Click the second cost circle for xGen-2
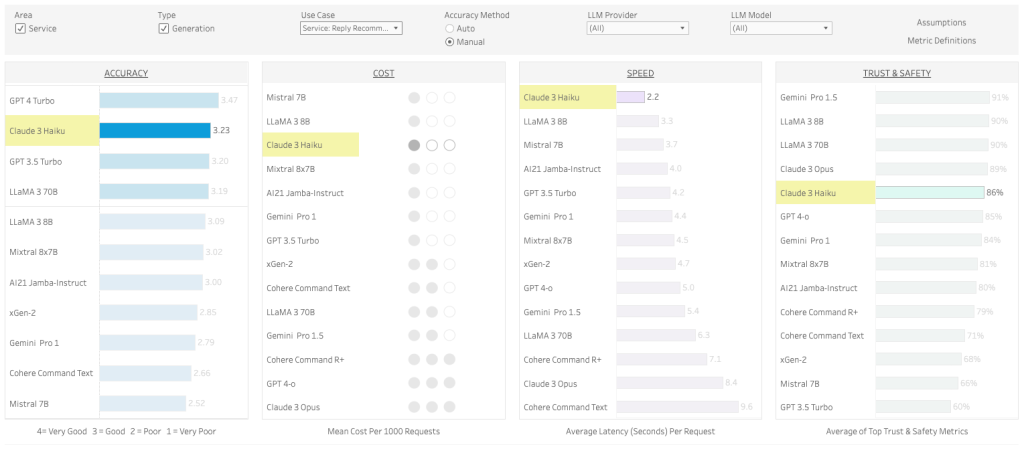1024x449 pixels. (x=432, y=264)
